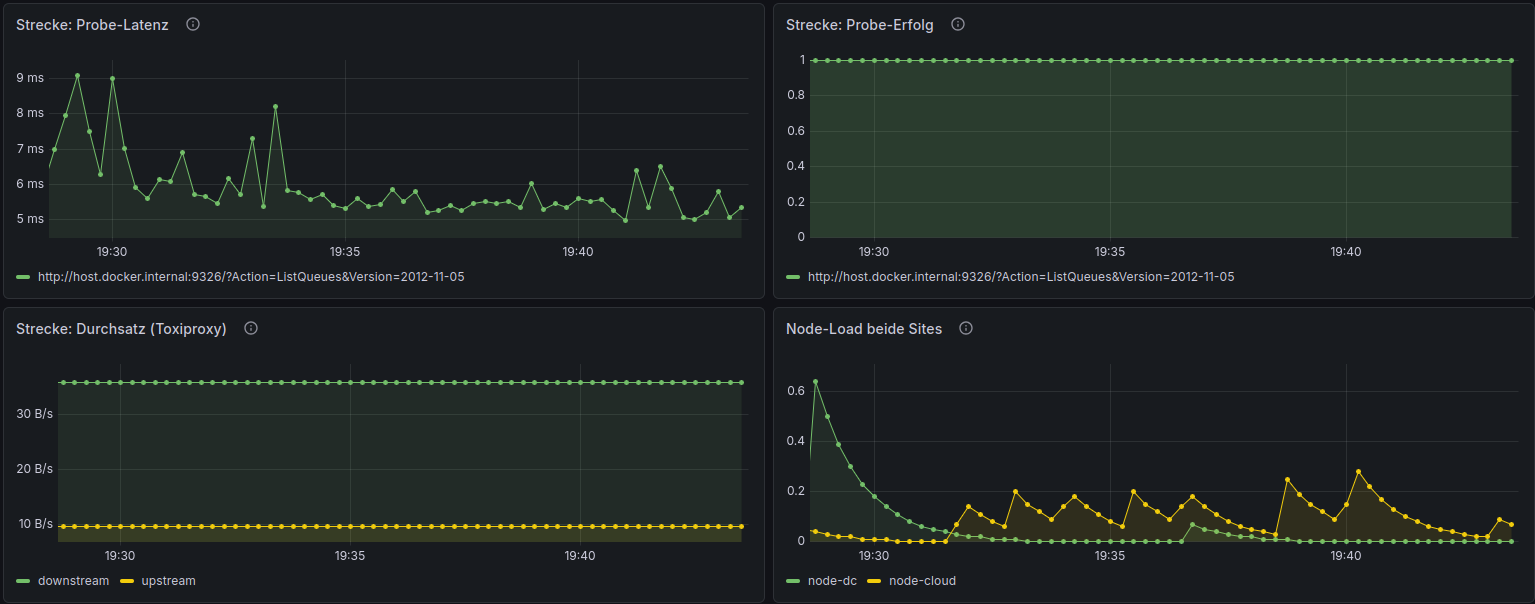Open info icon for Durchsatz (Toxiproxy) panel

point(251,328)
